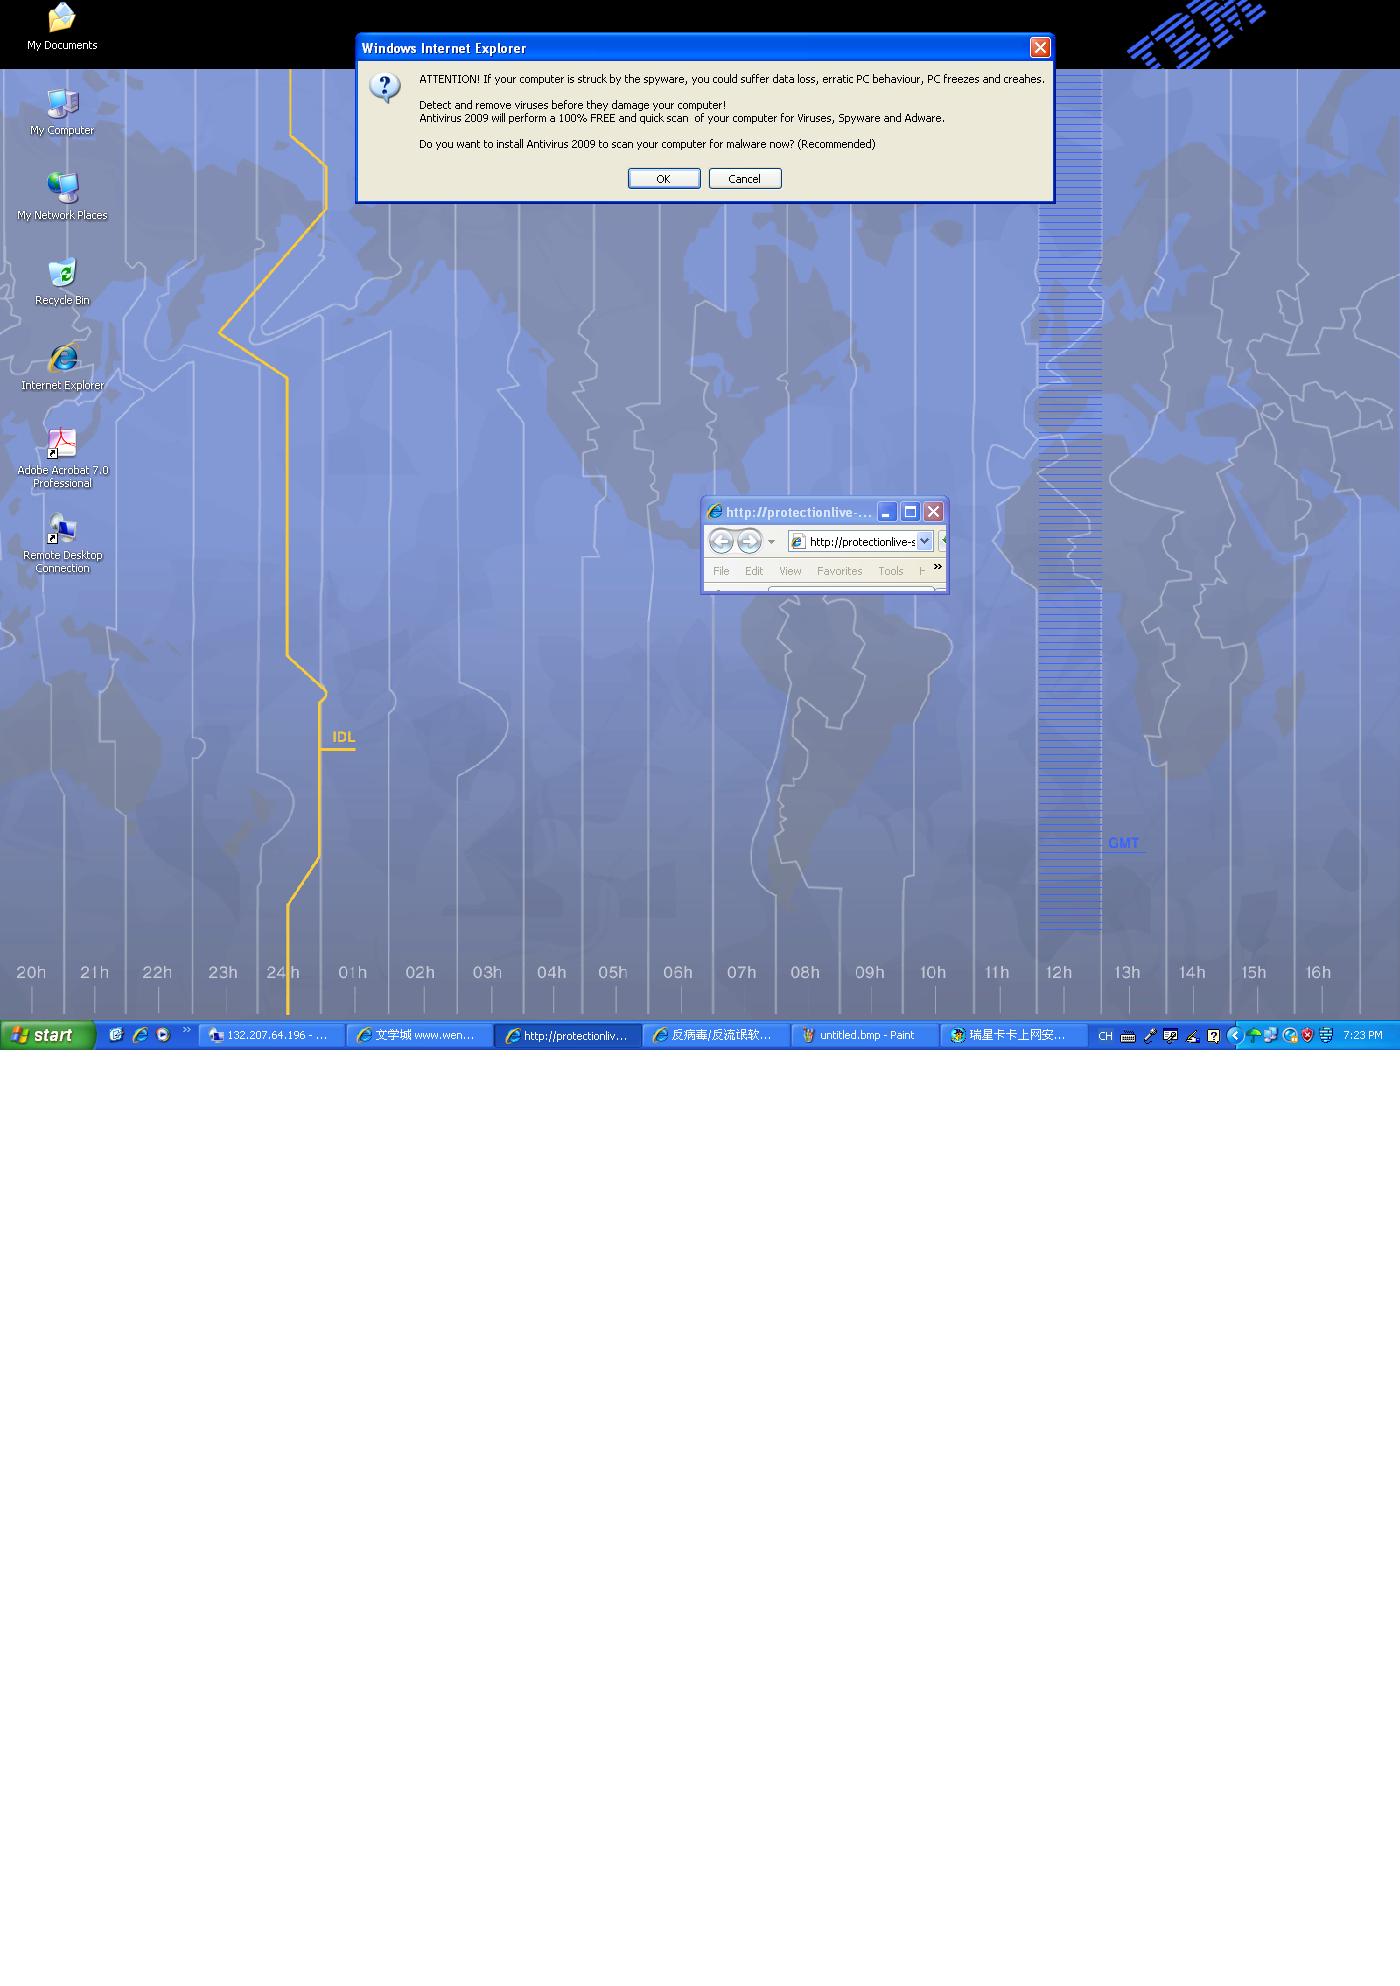Select the My Network Places icon

[62, 197]
